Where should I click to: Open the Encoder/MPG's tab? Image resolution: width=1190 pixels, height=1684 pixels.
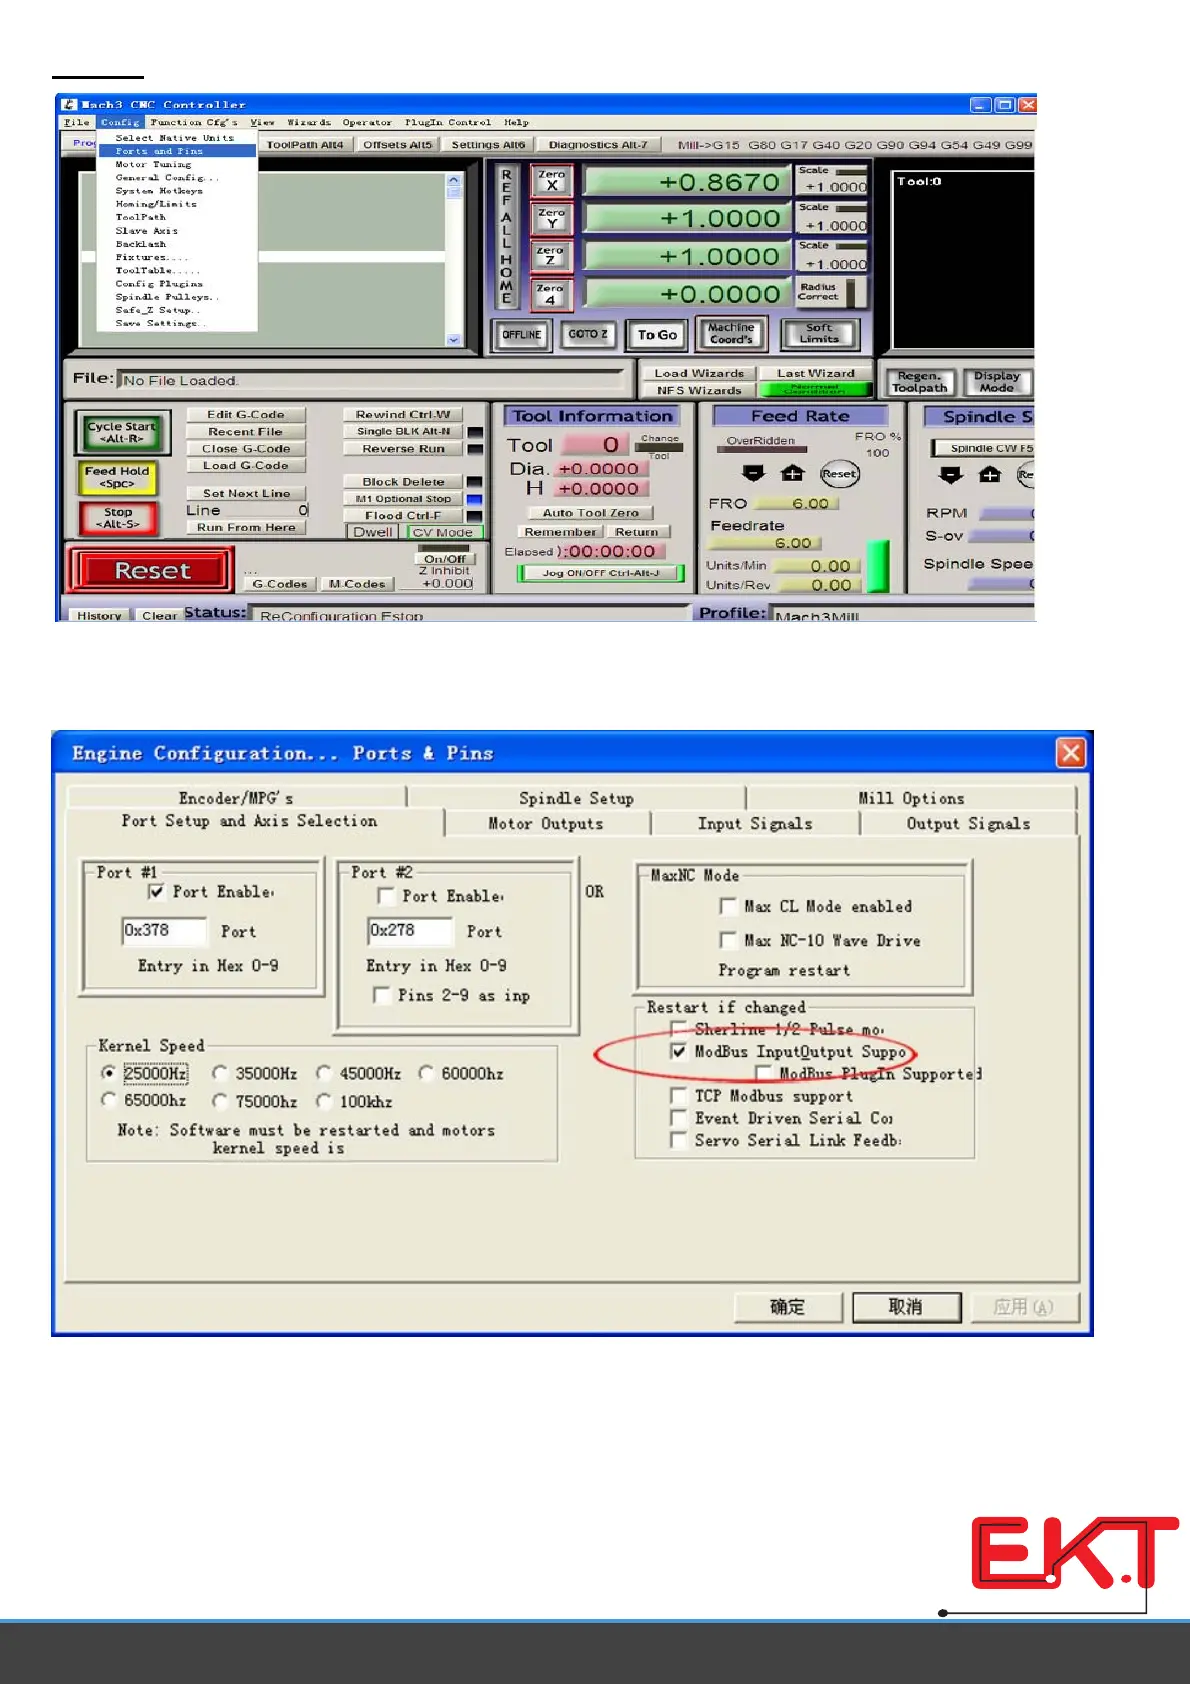coord(236,798)
